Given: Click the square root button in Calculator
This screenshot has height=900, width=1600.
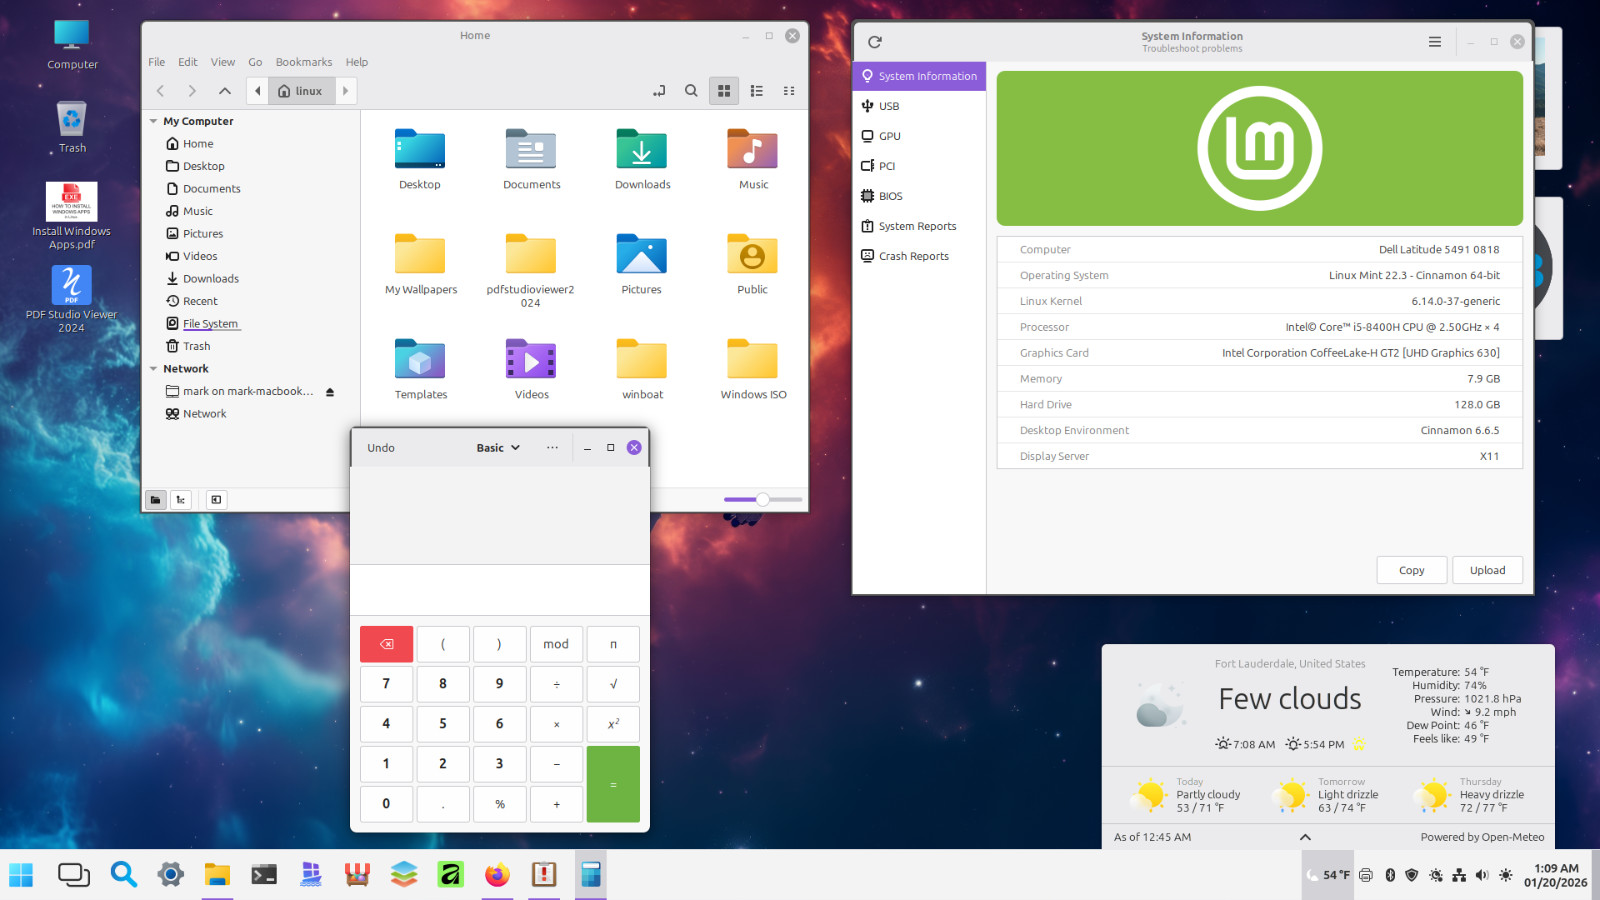Looking at the screenshot, I should (x=613, y=684).
